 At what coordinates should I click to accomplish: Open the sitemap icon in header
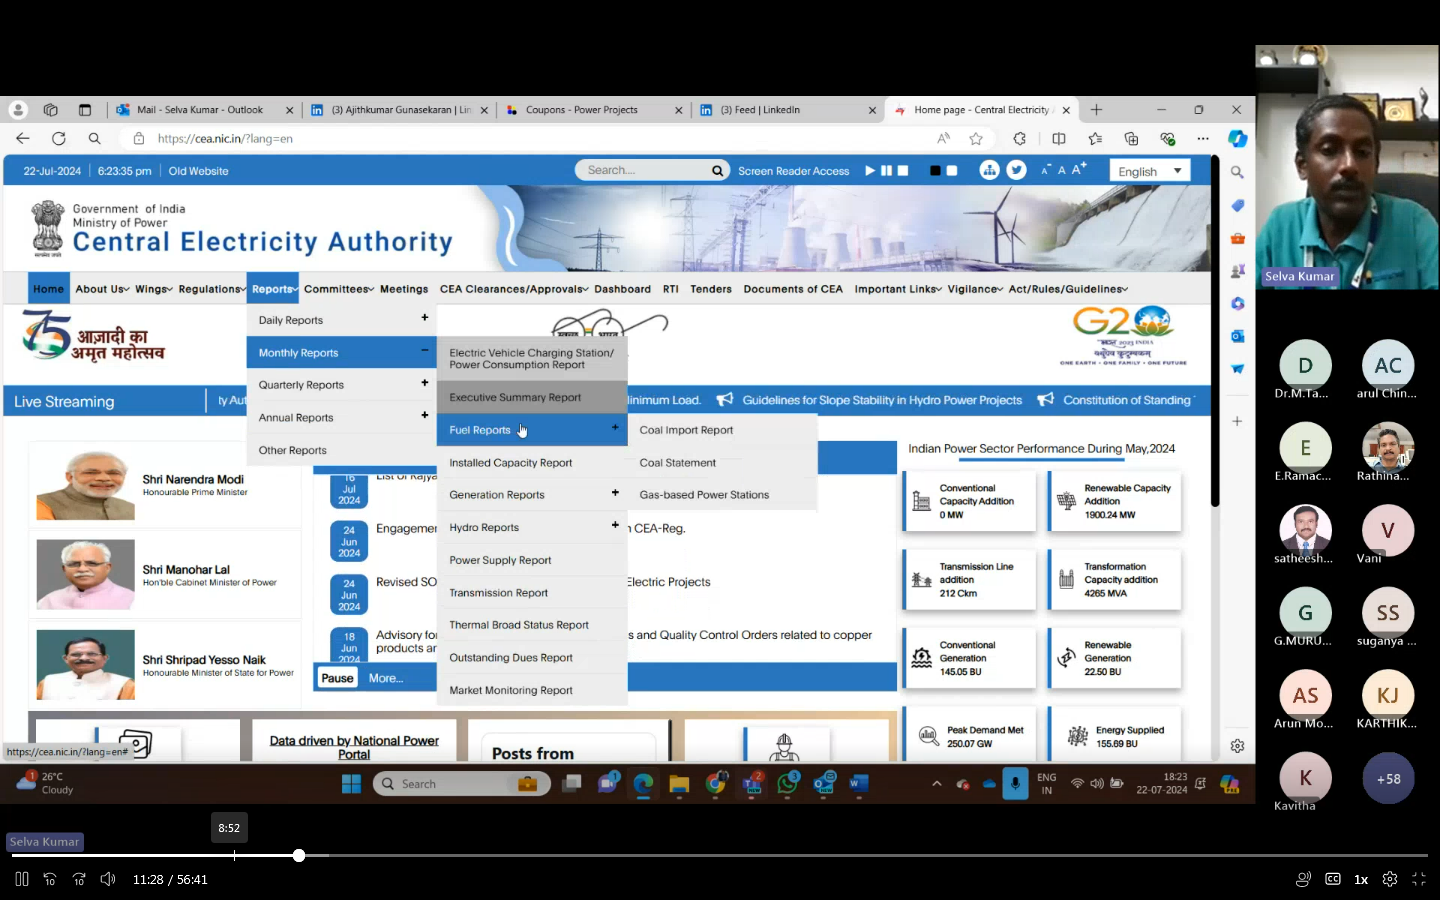tap(989, 170)
